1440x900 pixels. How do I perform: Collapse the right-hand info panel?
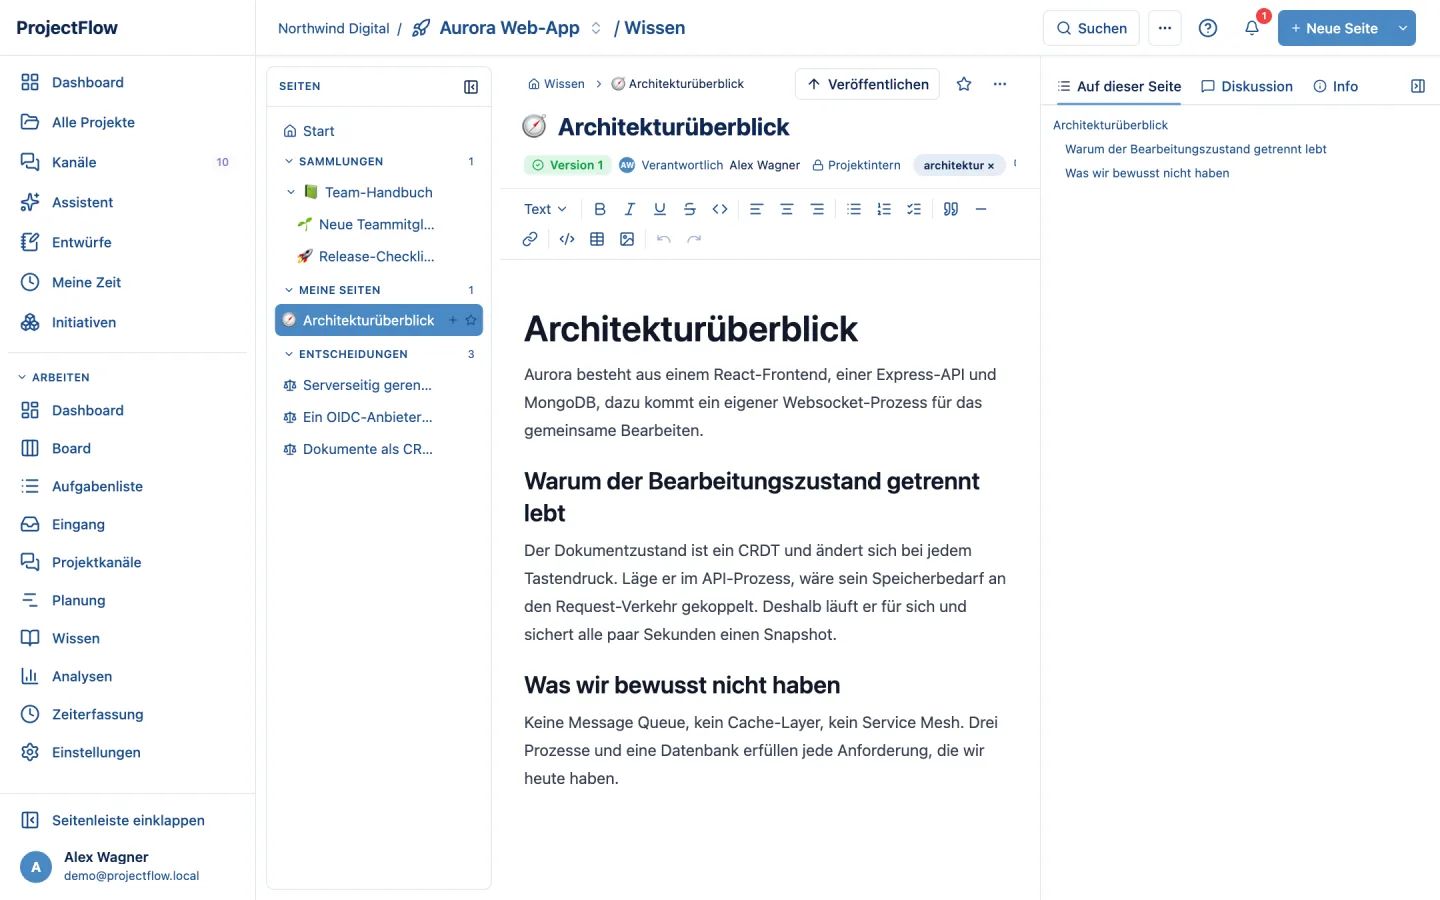tap(1418, 86)
